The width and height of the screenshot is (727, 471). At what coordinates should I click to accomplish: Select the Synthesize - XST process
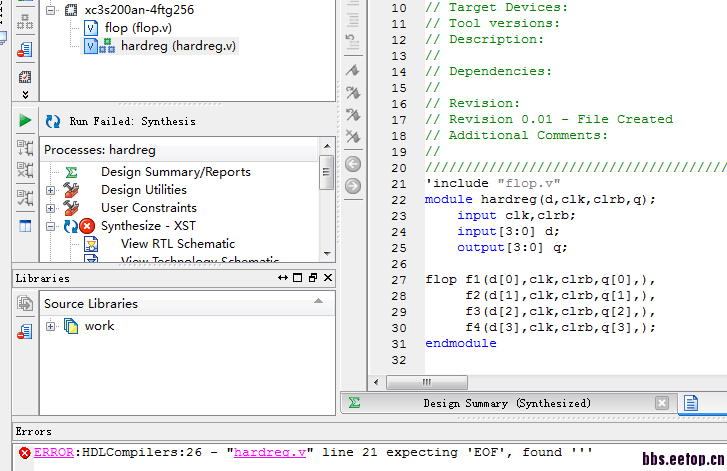tap(148, 226)
